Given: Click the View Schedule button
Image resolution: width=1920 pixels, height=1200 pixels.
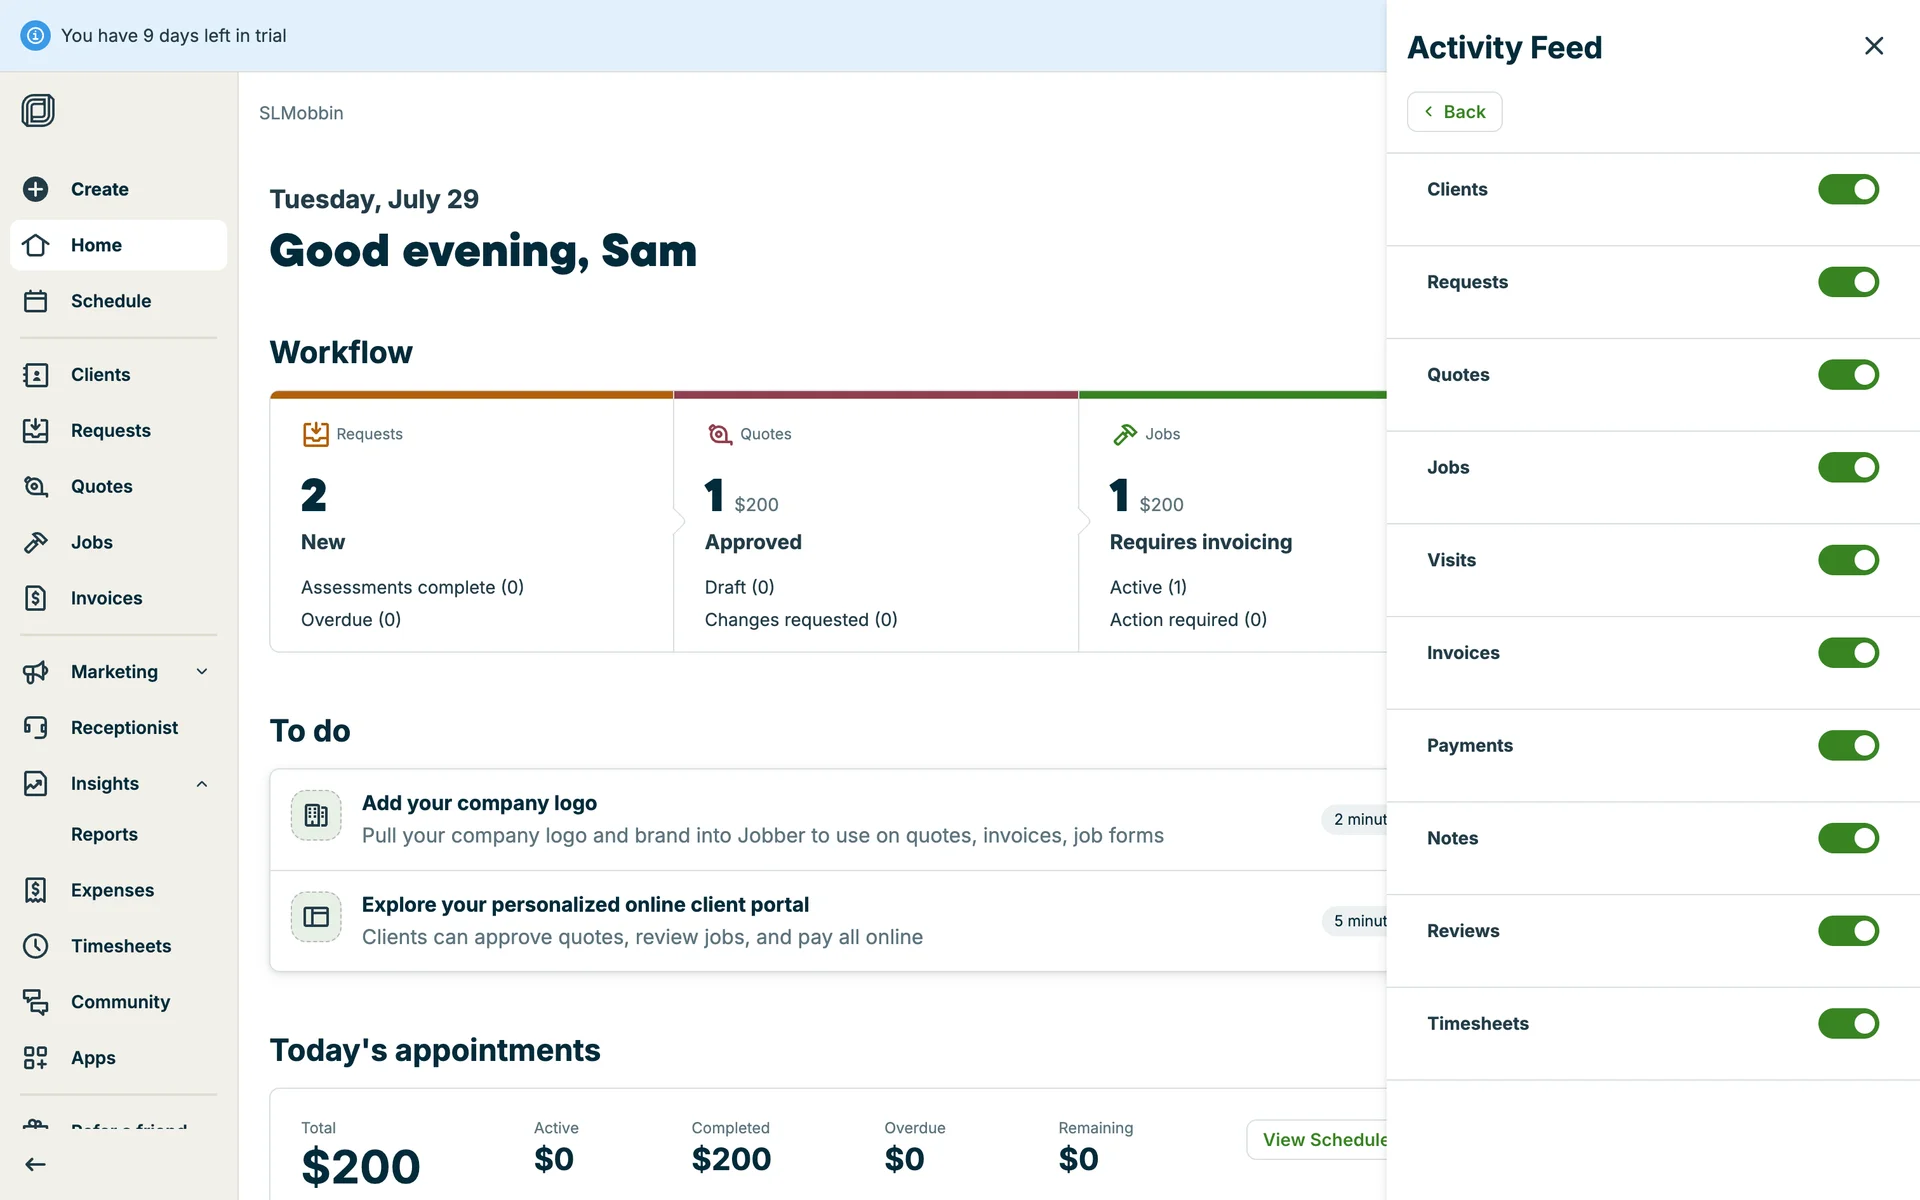Looking at the screenshot, I should (x=1318, y=1140).
